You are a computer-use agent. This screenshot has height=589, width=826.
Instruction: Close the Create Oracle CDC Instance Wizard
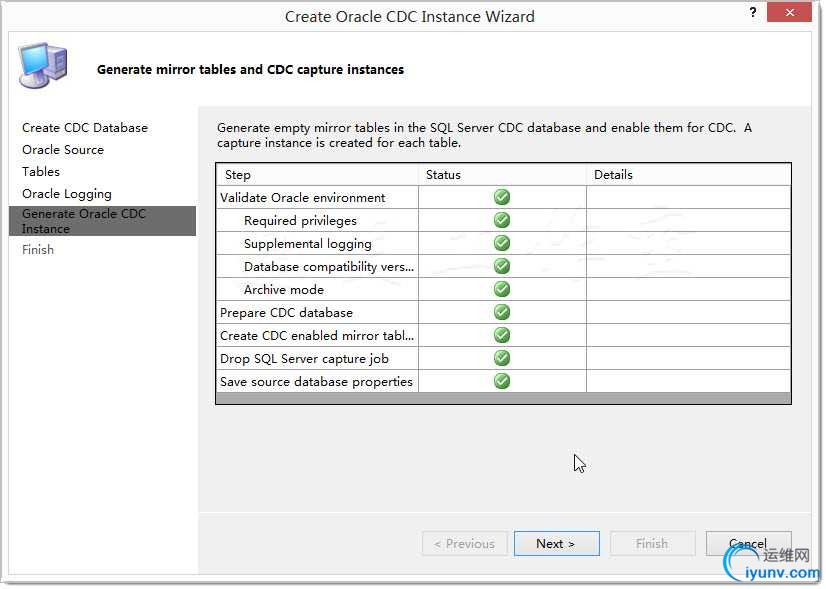point(789,13)
